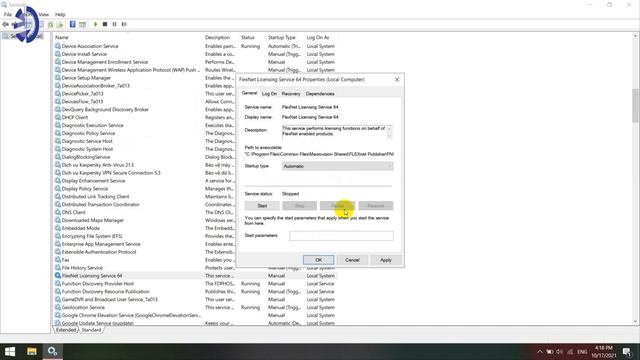Click gear icon of FlexNet Licensing Service 64 row
This screenshot has height=360, width=640.
58,276
